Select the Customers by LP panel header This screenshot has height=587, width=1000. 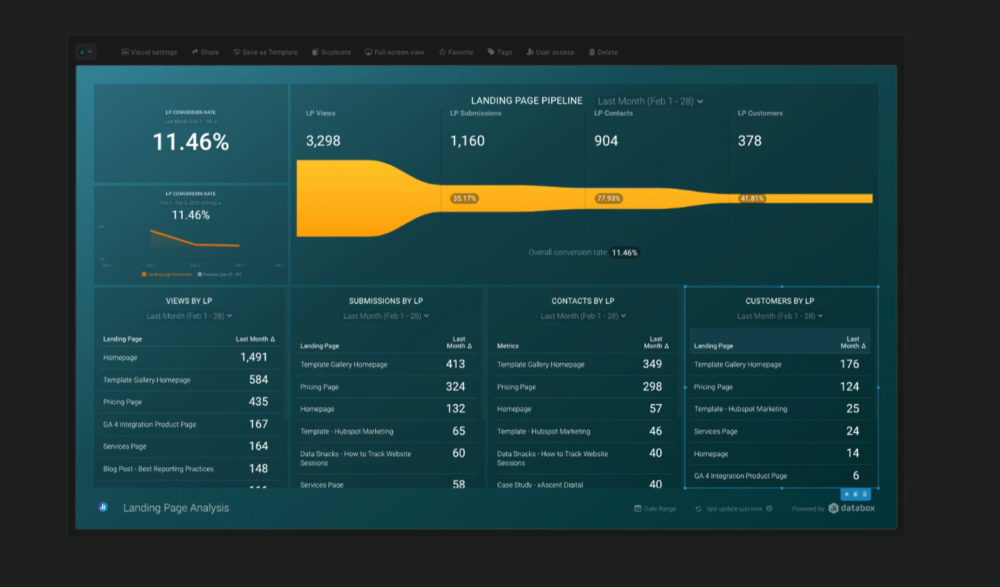click(781, 301)
